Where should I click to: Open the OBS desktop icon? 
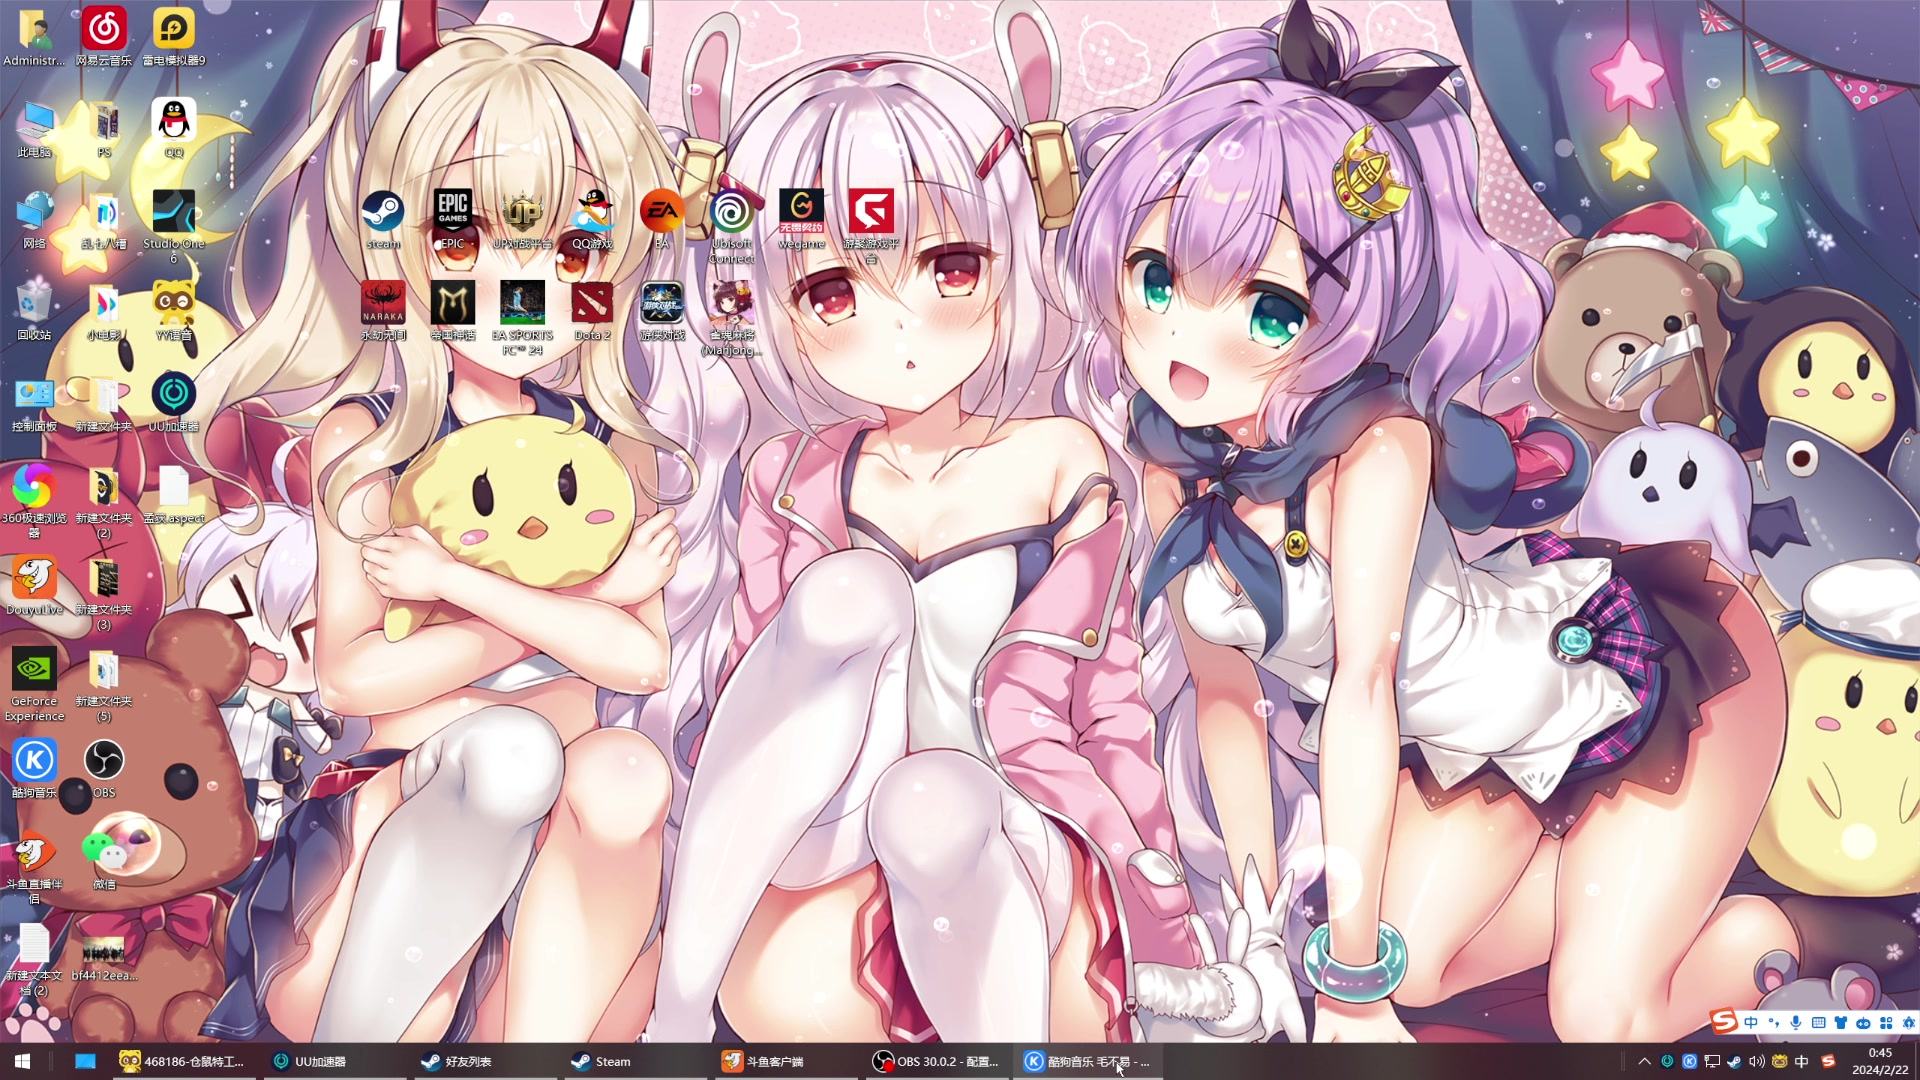click(104, 761)
